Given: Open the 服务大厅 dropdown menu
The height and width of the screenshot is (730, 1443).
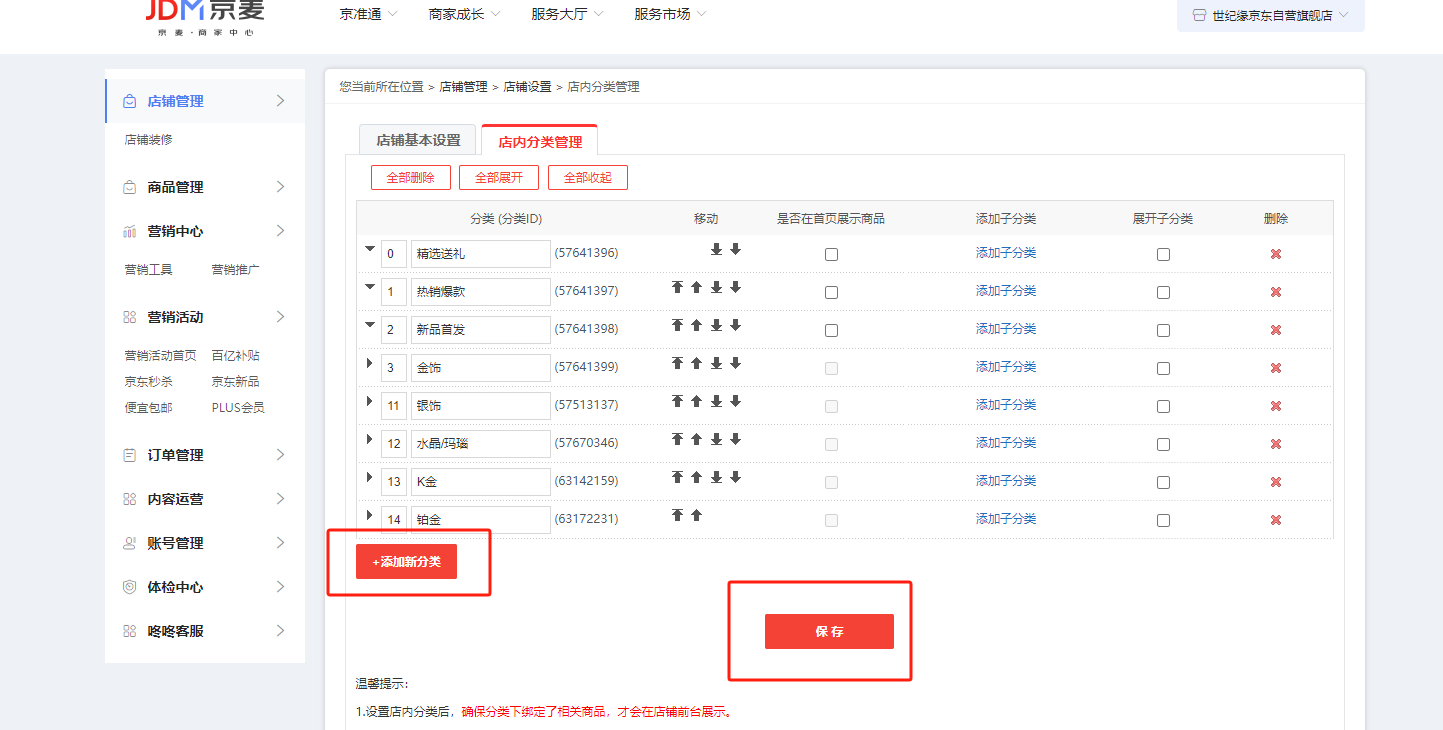Looking at the screenshot, I should coord(567,14).
